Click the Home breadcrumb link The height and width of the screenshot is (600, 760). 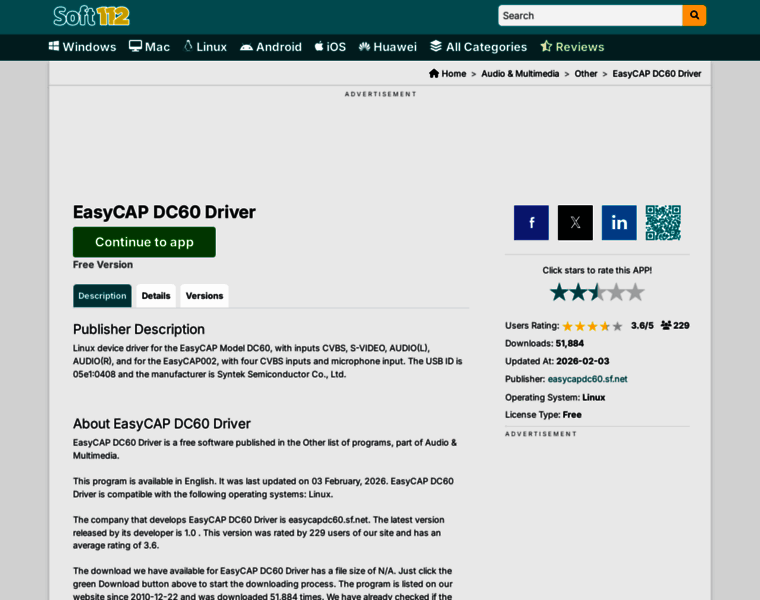[447, 74]
